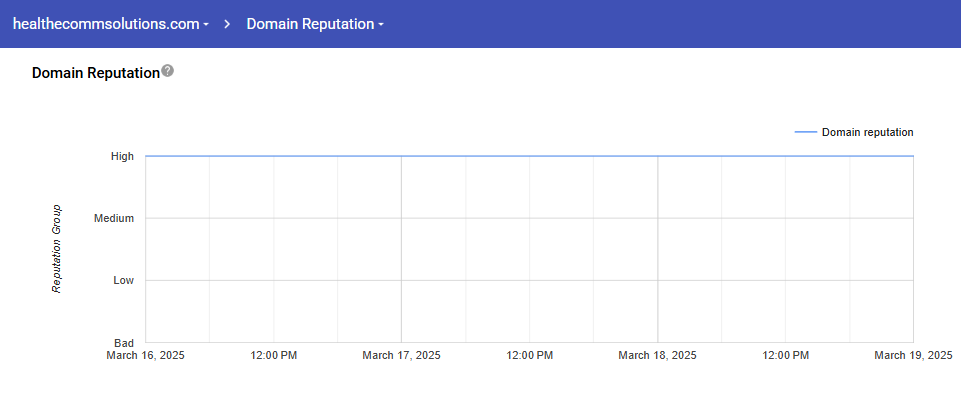
Task: Click the March 18, 2025 date label
Action: click(x=657, y=355)
